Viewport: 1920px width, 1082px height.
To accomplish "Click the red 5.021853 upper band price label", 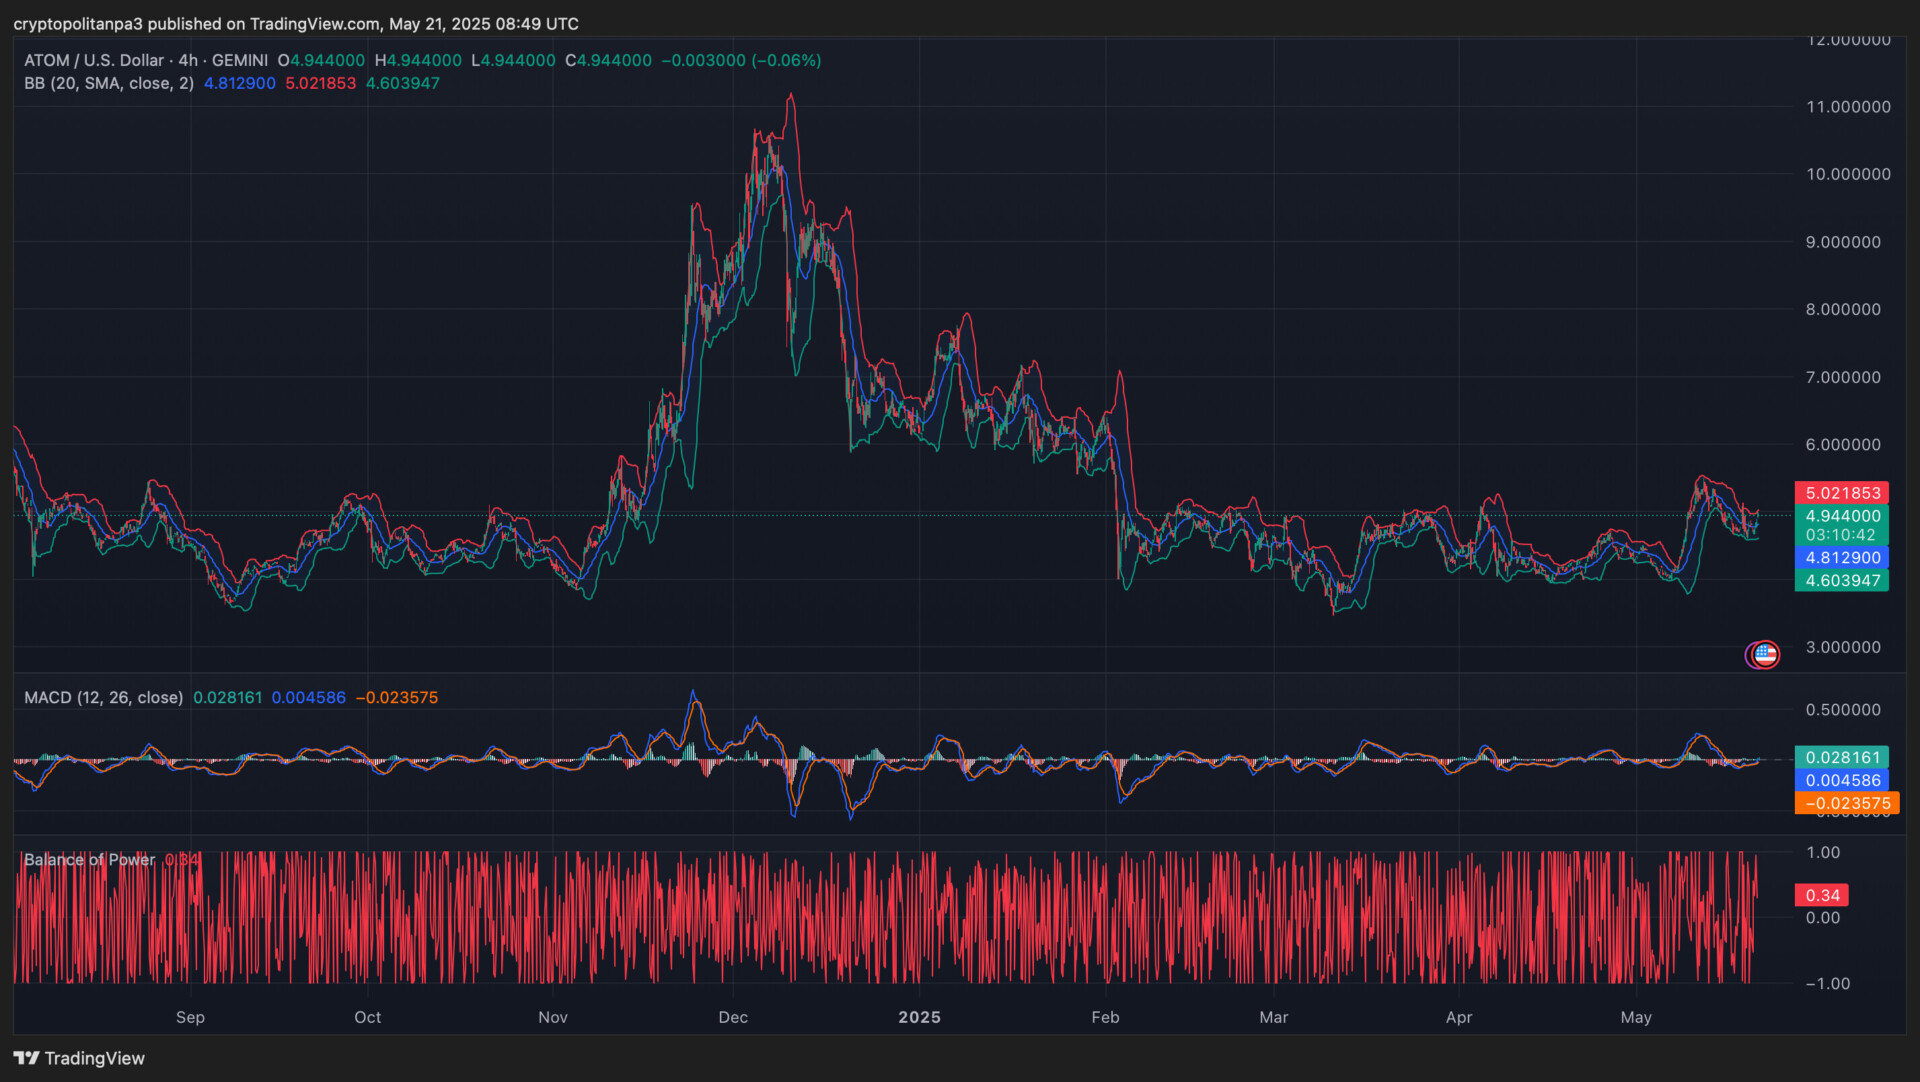I will 1842,493.
